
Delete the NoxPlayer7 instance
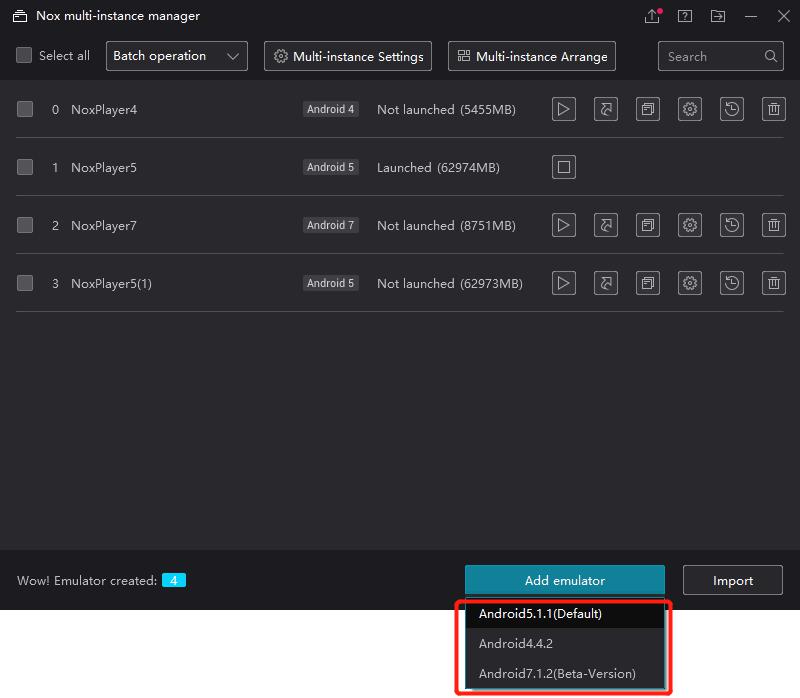pos(773,225)
